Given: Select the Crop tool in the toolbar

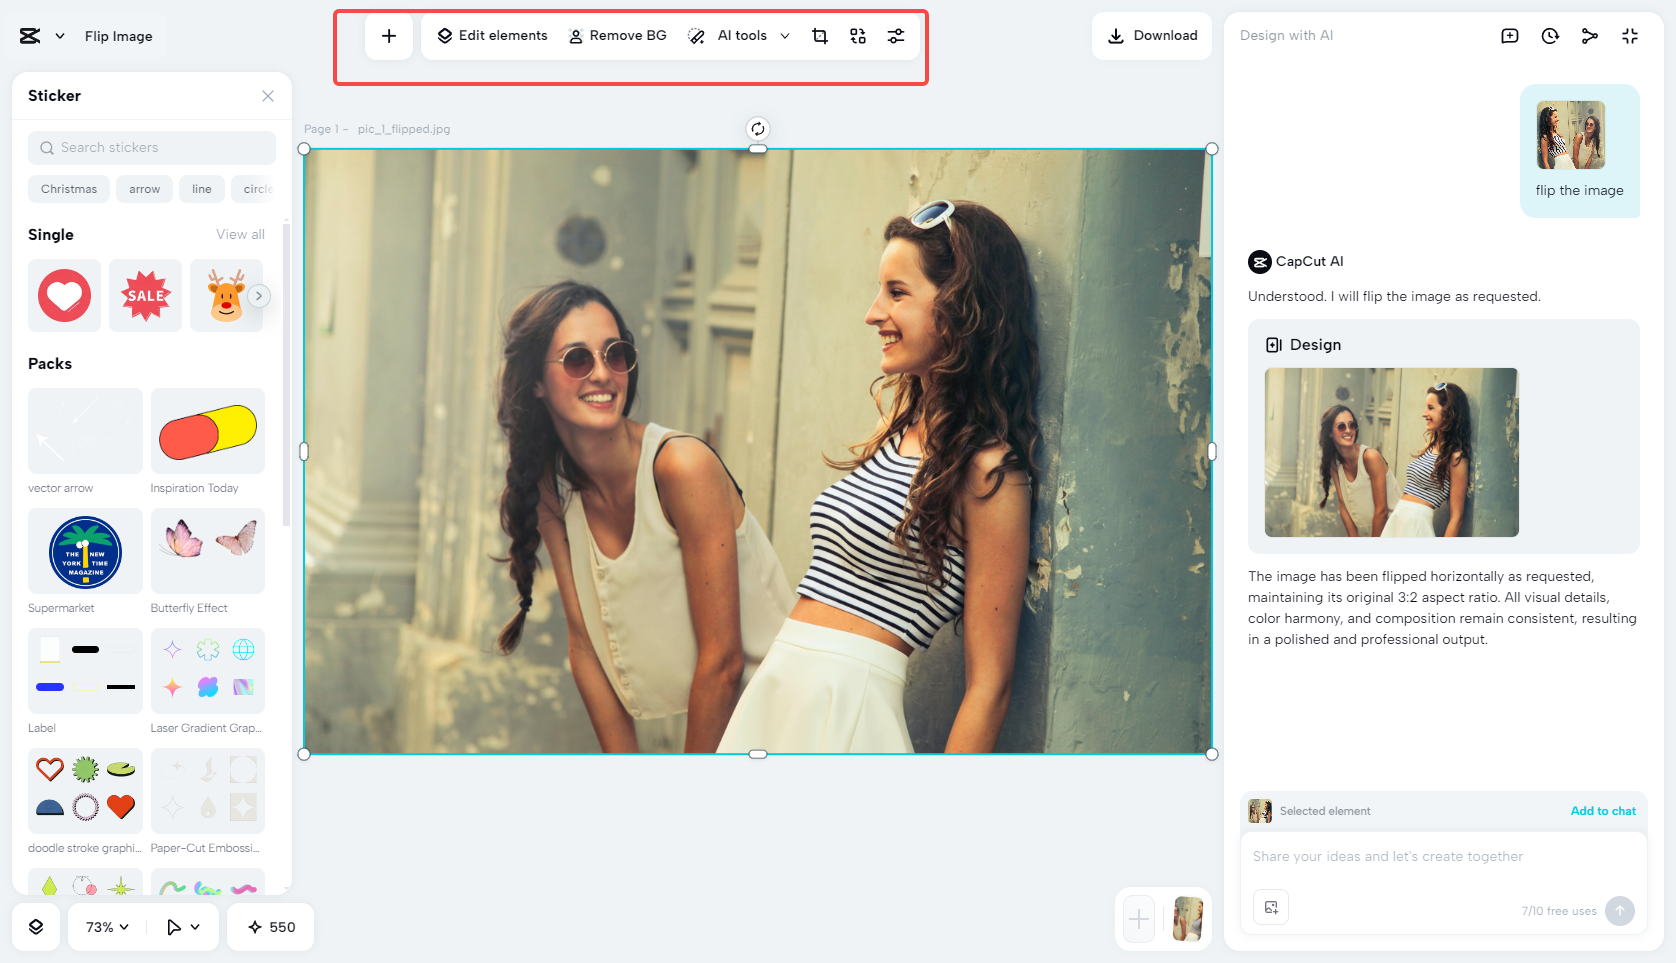Looking at the screenshot, I should pos(820,35).
